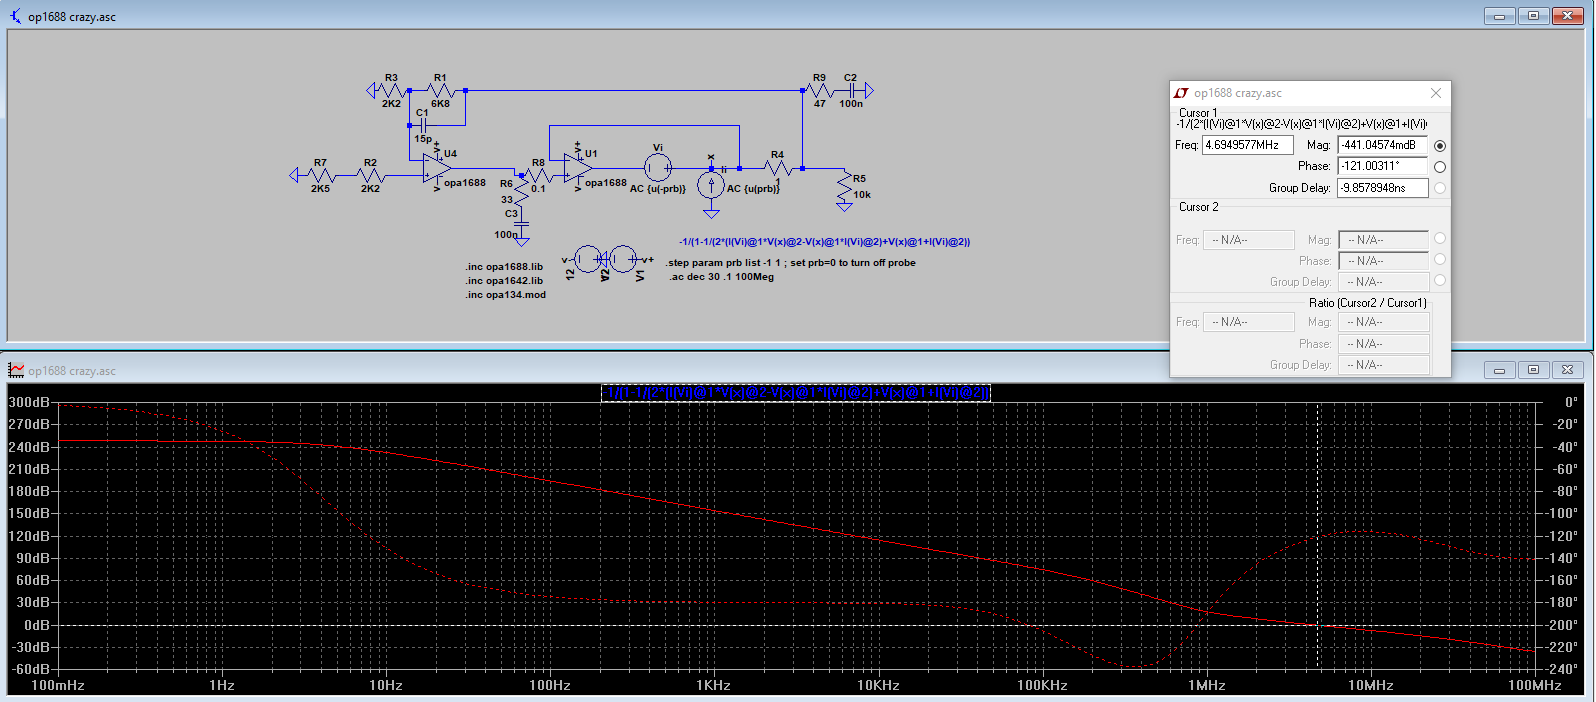This screenshot has height=702, width=1596.
Task: Click Cursor 1 Freq input field
Action: 1247,145
